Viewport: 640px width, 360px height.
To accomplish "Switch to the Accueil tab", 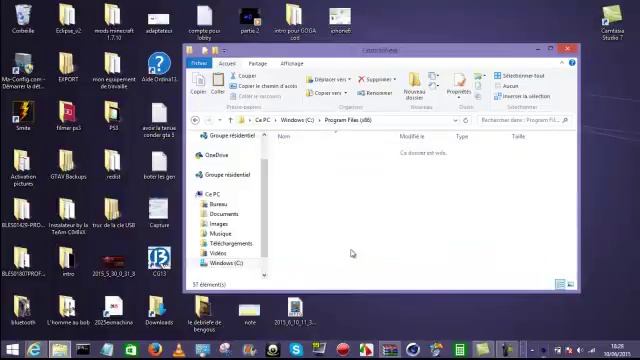I will tap(227, 64).
